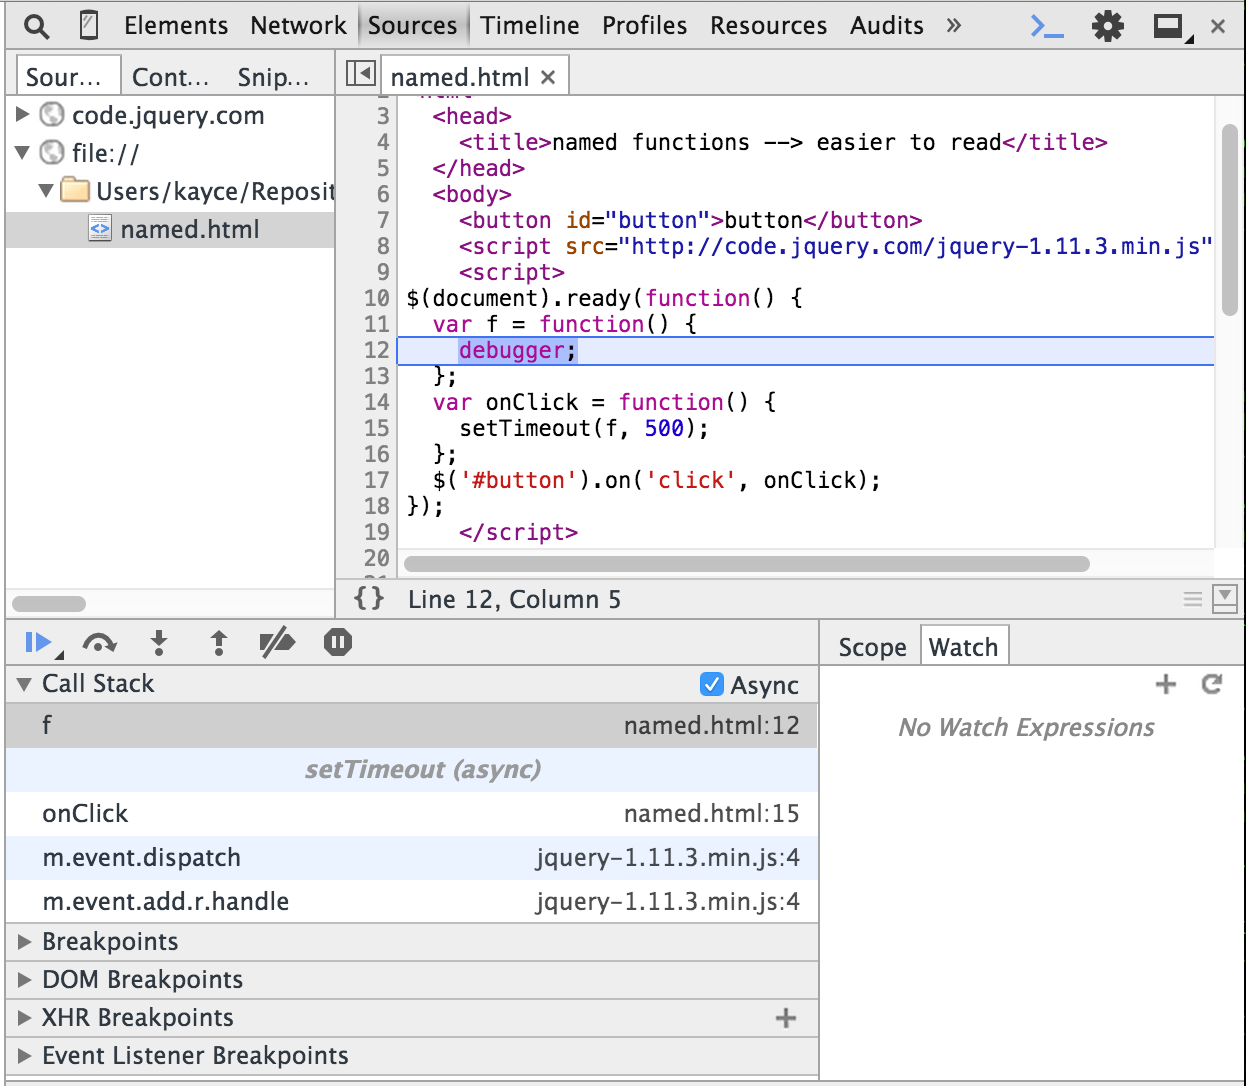Deactivate breakpoints icon
Viewport: 1246px width, 1086px height.
[x=277, y=642]
